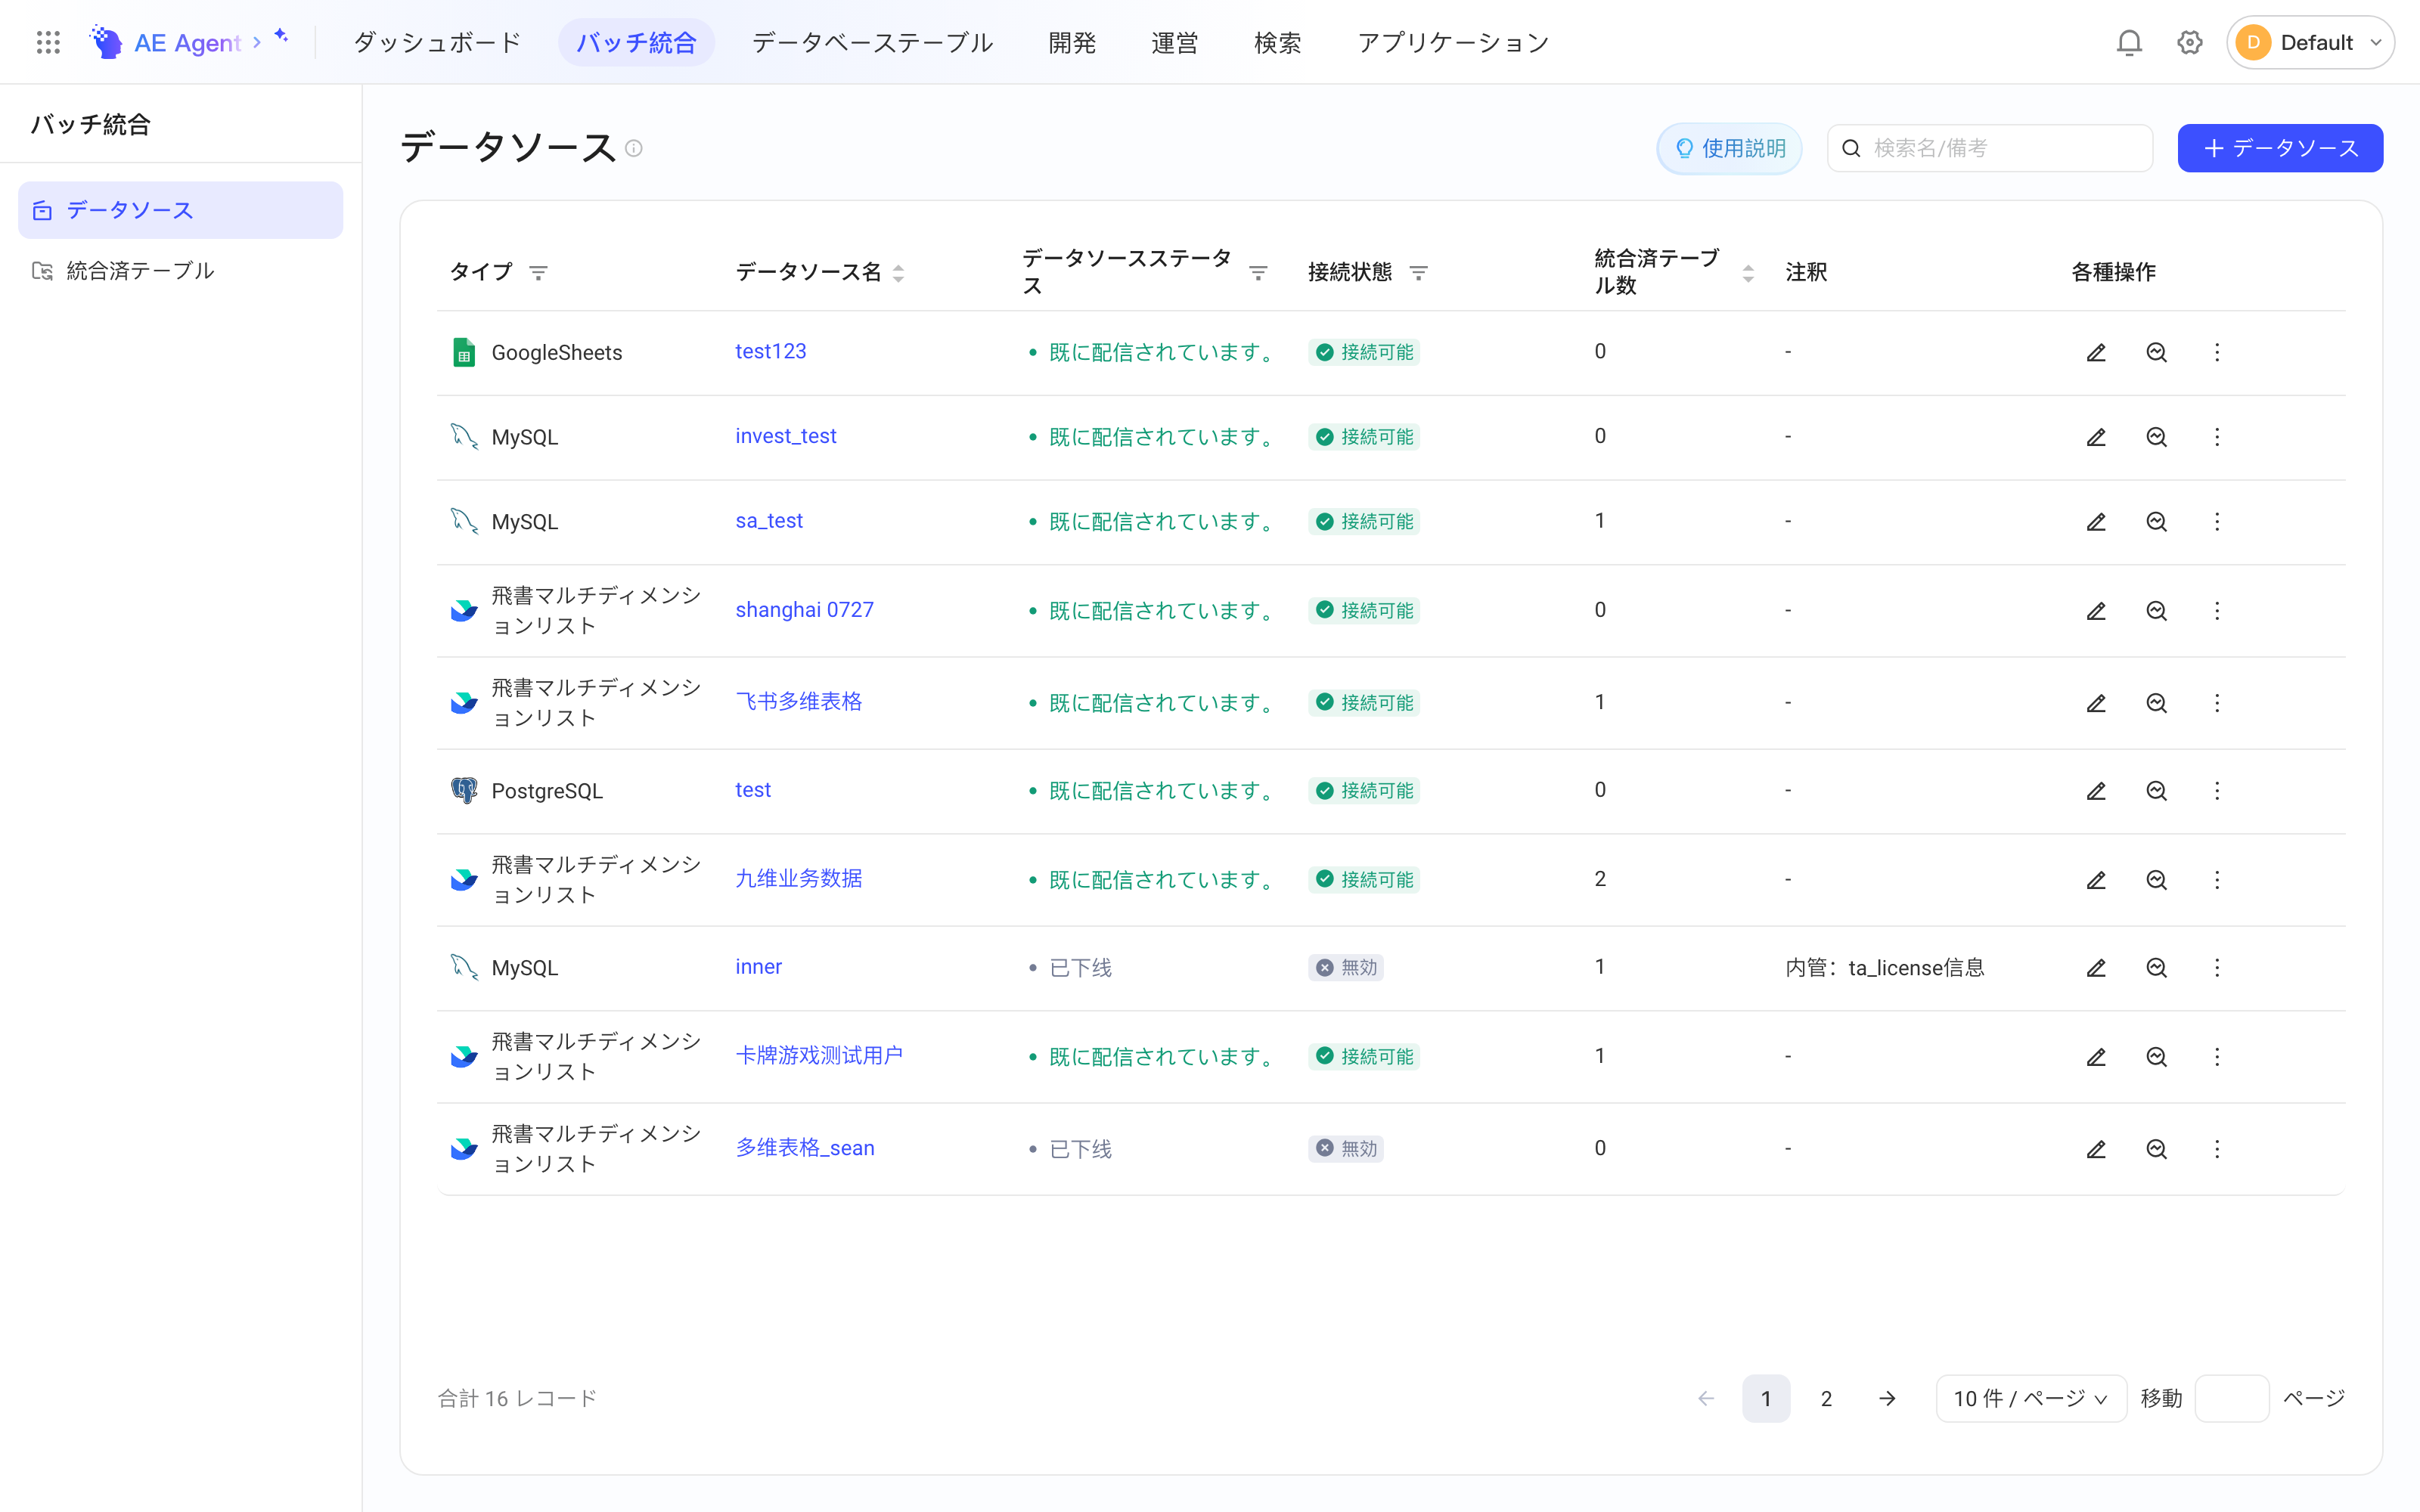Filter by タイプ column filter icon
The height and width of the screenshot is (1512, 2420).
538,273
